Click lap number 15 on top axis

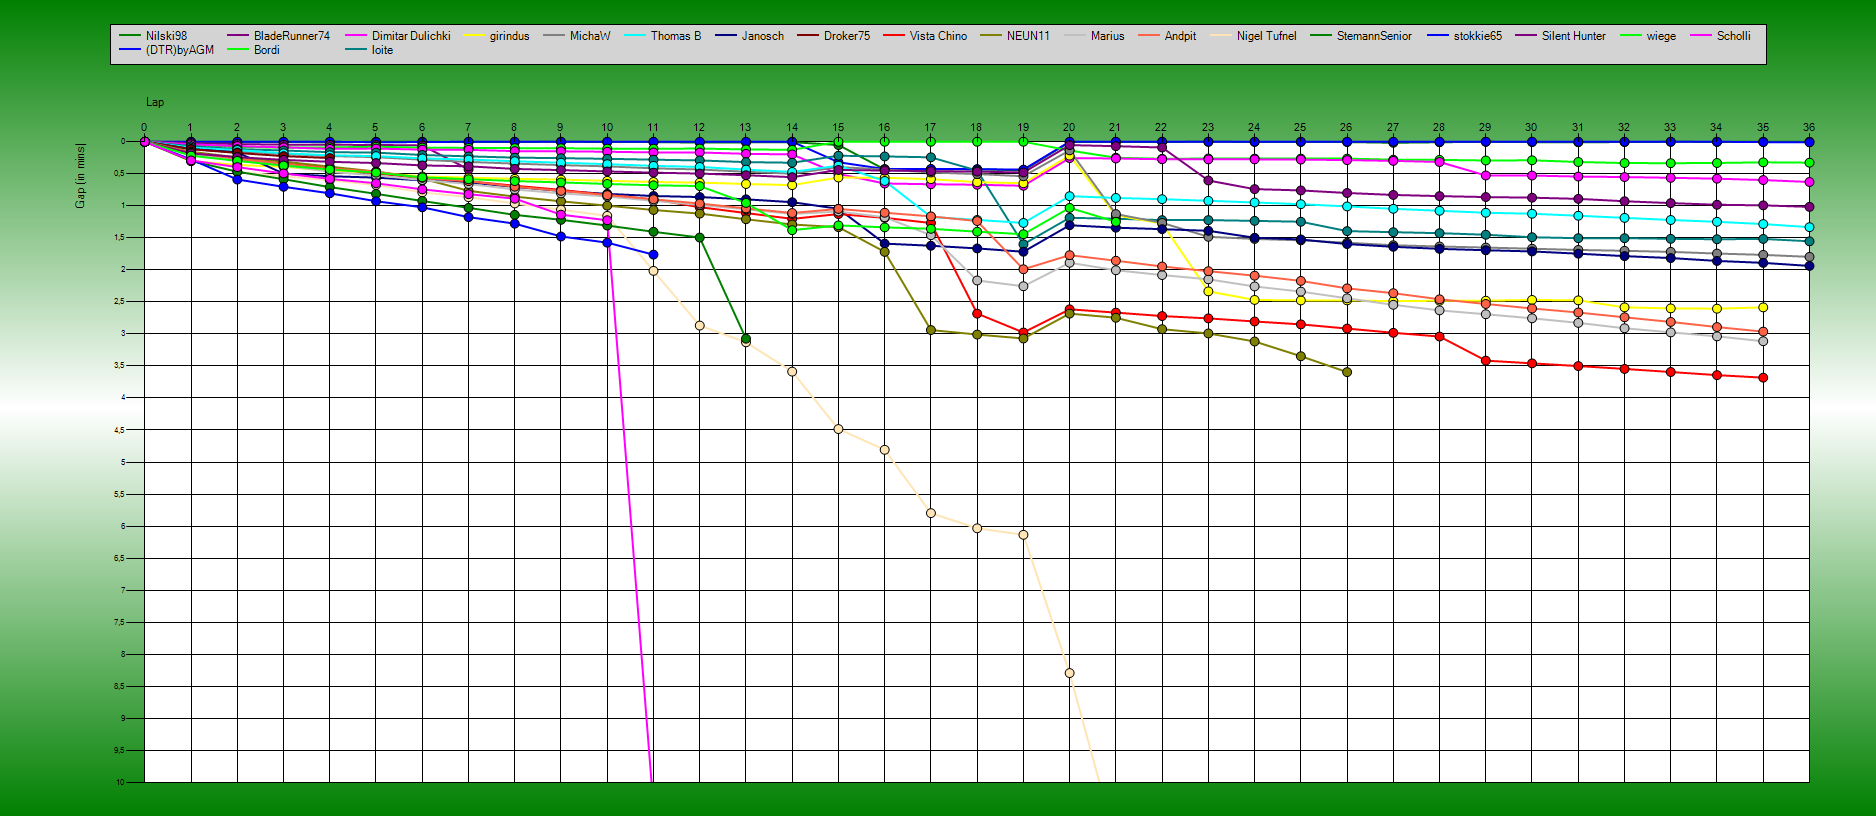click(838, 128)
